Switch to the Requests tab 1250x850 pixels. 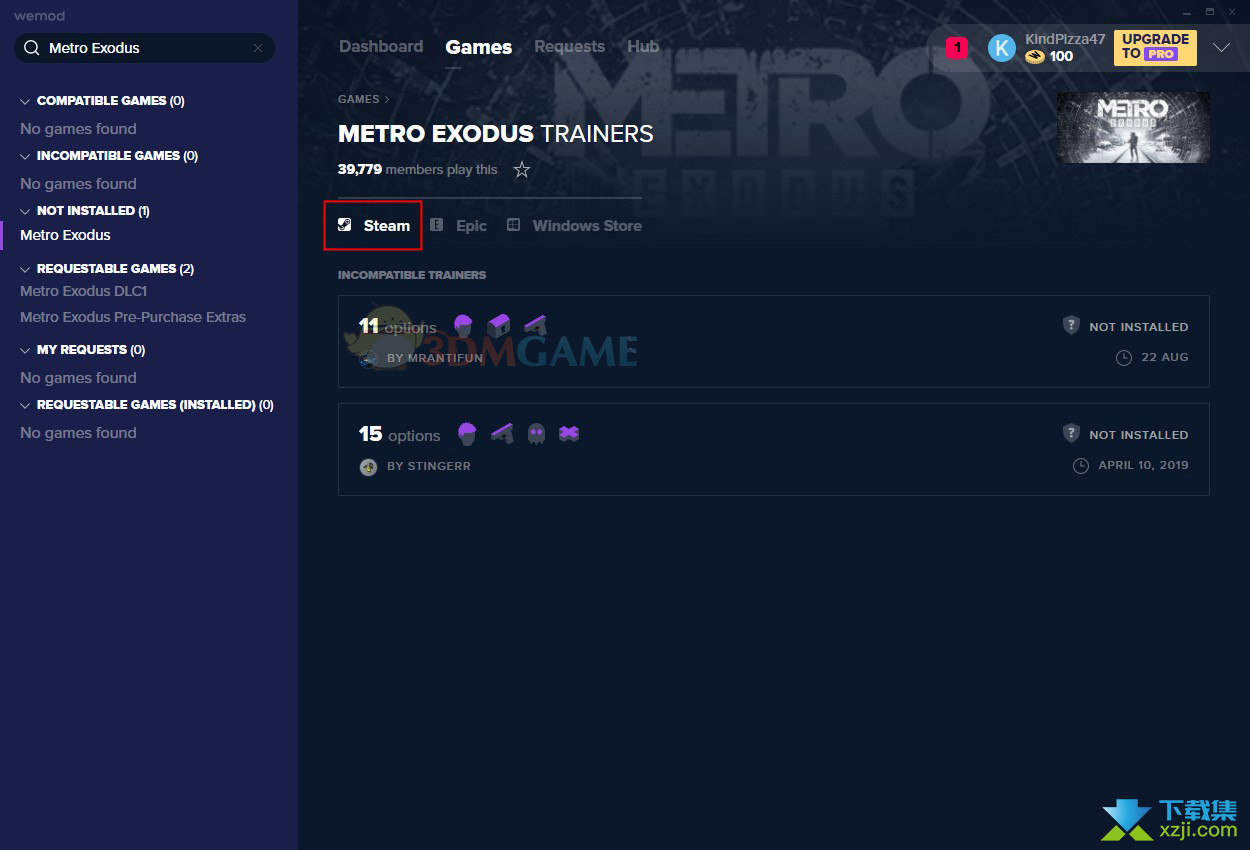tap(569, 46)
